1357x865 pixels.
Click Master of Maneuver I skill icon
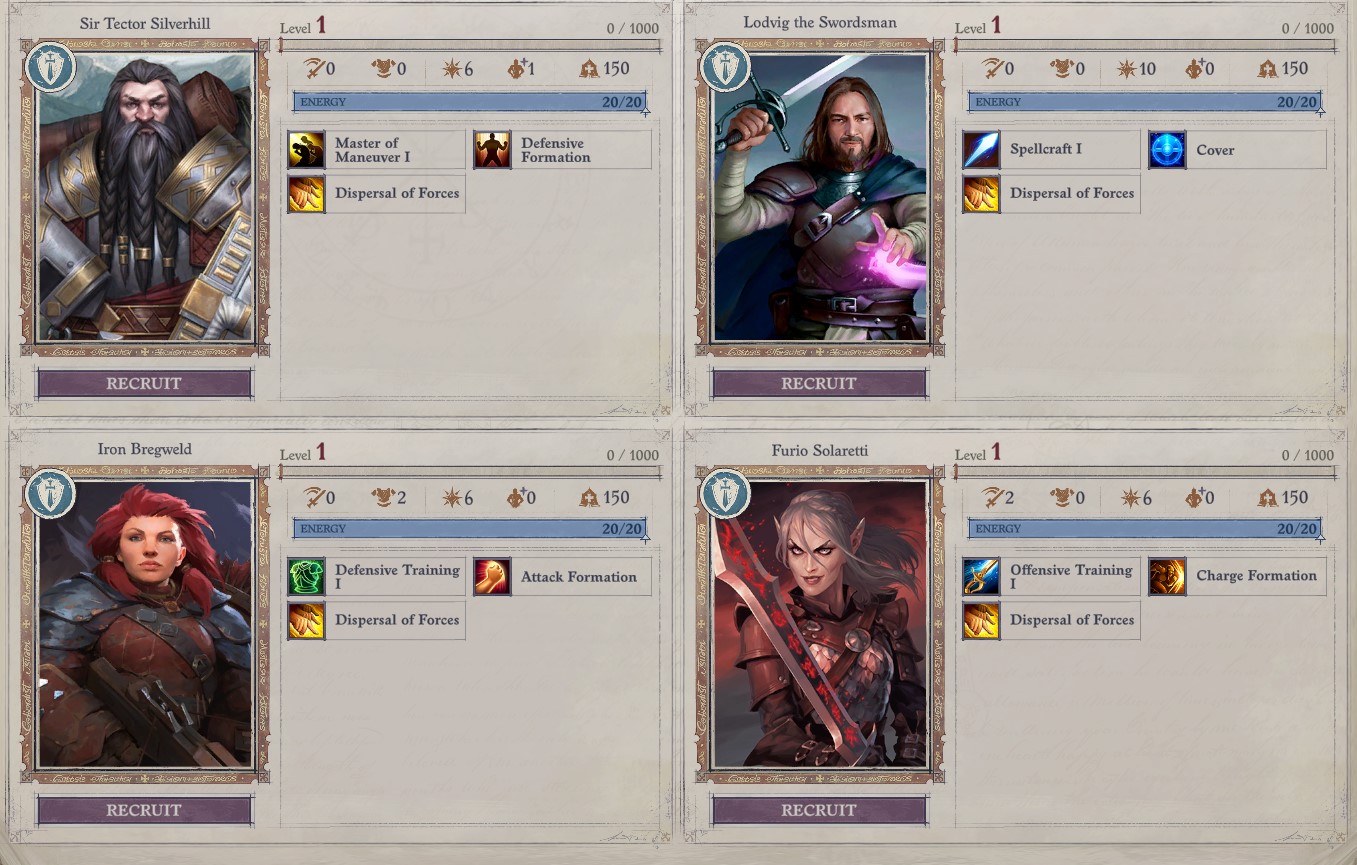[306, 150]
